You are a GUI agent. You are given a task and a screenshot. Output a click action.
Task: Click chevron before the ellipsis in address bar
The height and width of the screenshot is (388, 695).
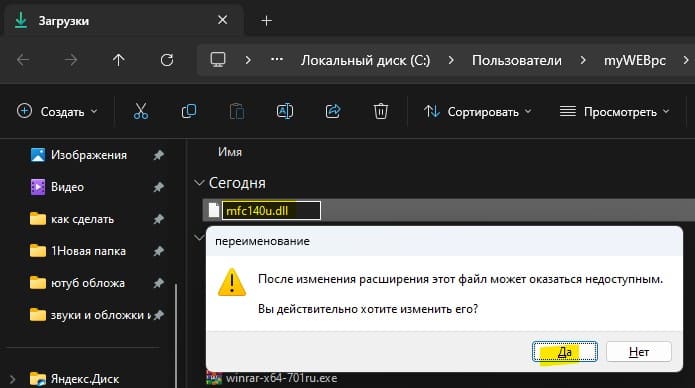(248, 60)
